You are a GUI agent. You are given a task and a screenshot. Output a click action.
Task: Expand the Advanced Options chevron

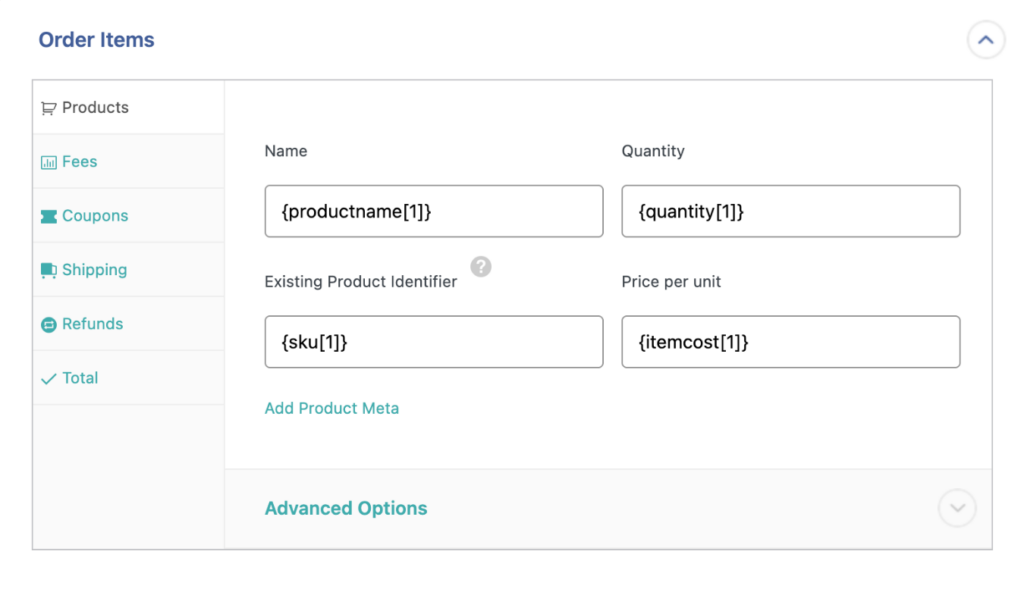[x=957, y=508]
